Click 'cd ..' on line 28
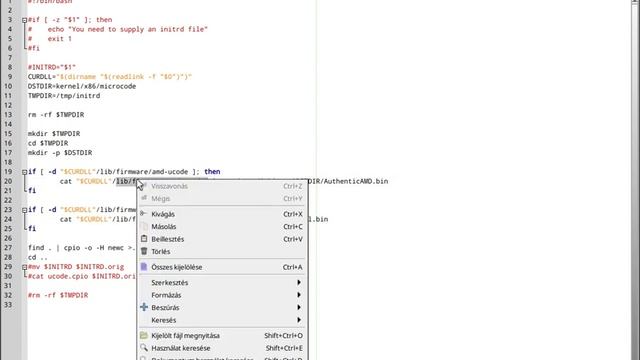The width and height of the screenshot is (640, 360). (38, 257)
